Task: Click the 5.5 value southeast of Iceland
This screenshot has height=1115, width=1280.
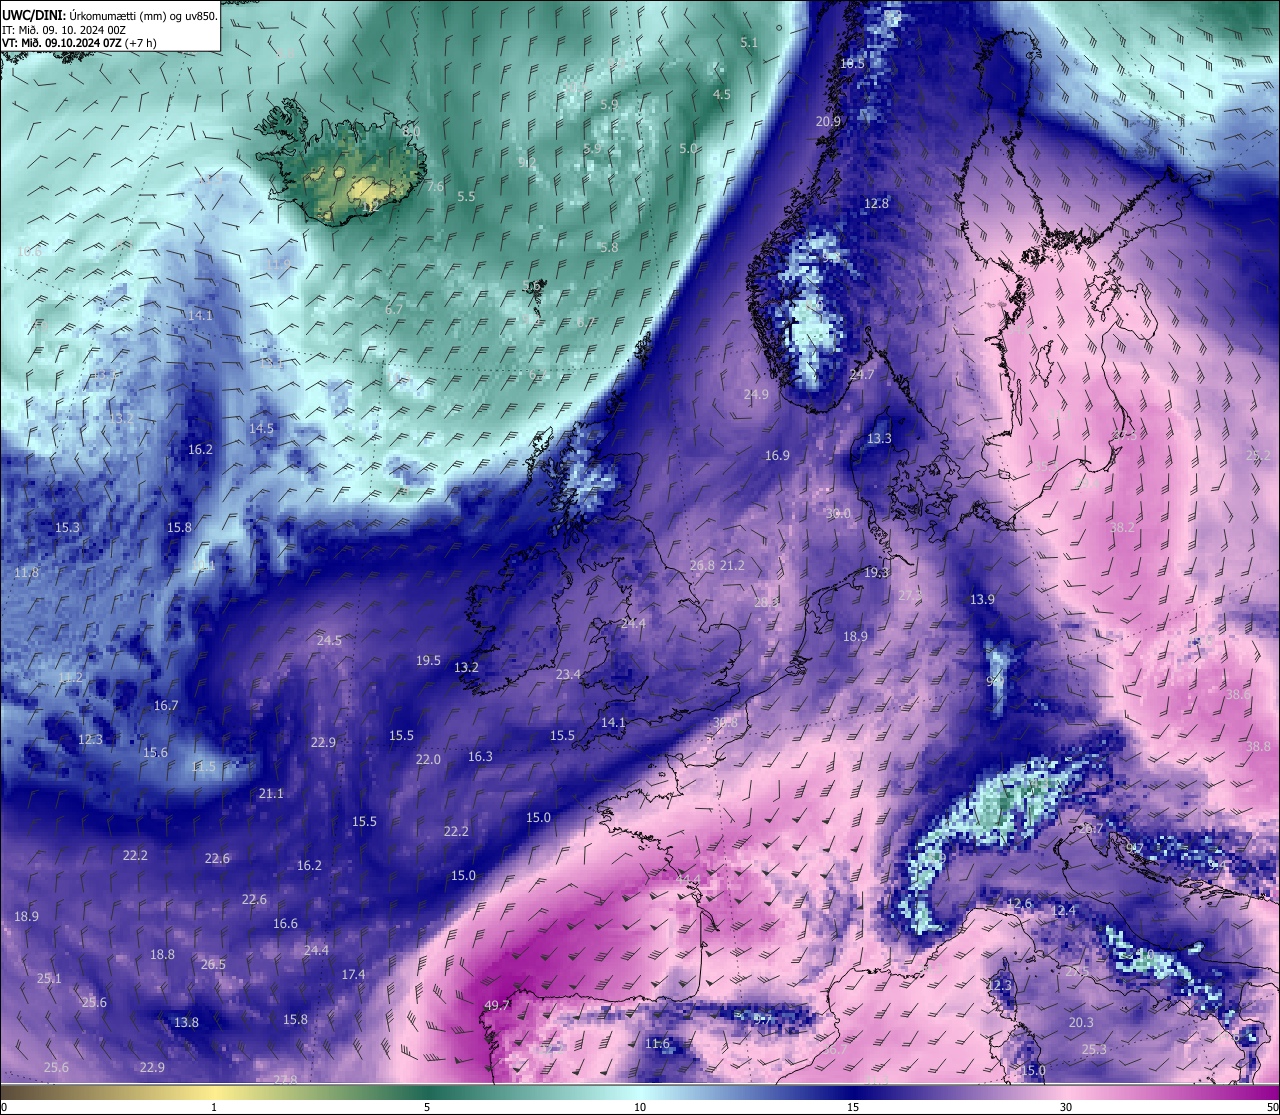Action: (466, 197)
